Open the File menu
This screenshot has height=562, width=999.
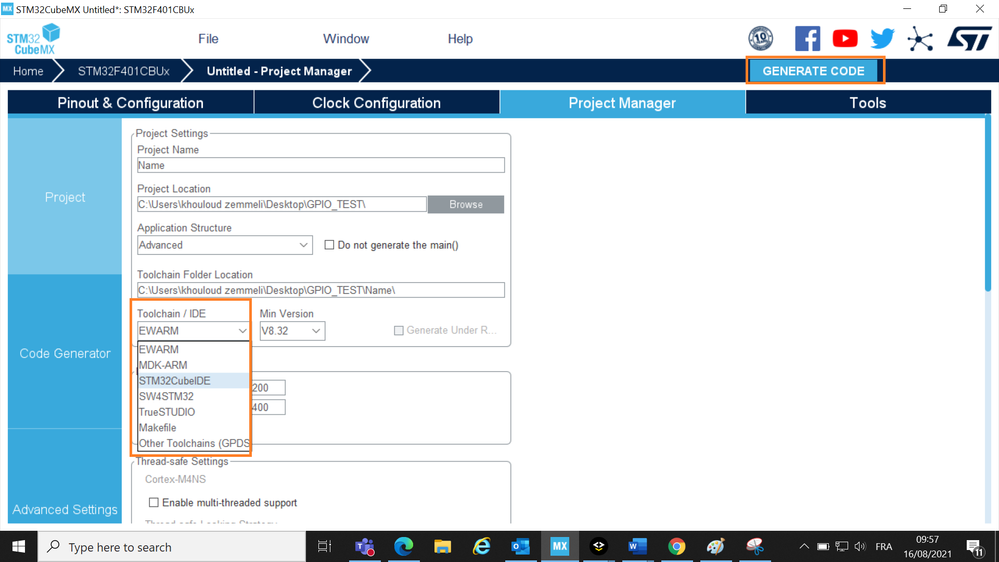point(208,39)
